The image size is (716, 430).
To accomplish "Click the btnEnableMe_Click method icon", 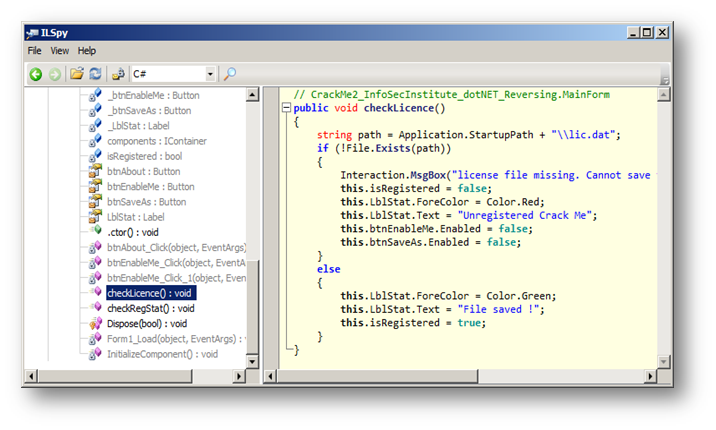I will click(x=95, y=262).
